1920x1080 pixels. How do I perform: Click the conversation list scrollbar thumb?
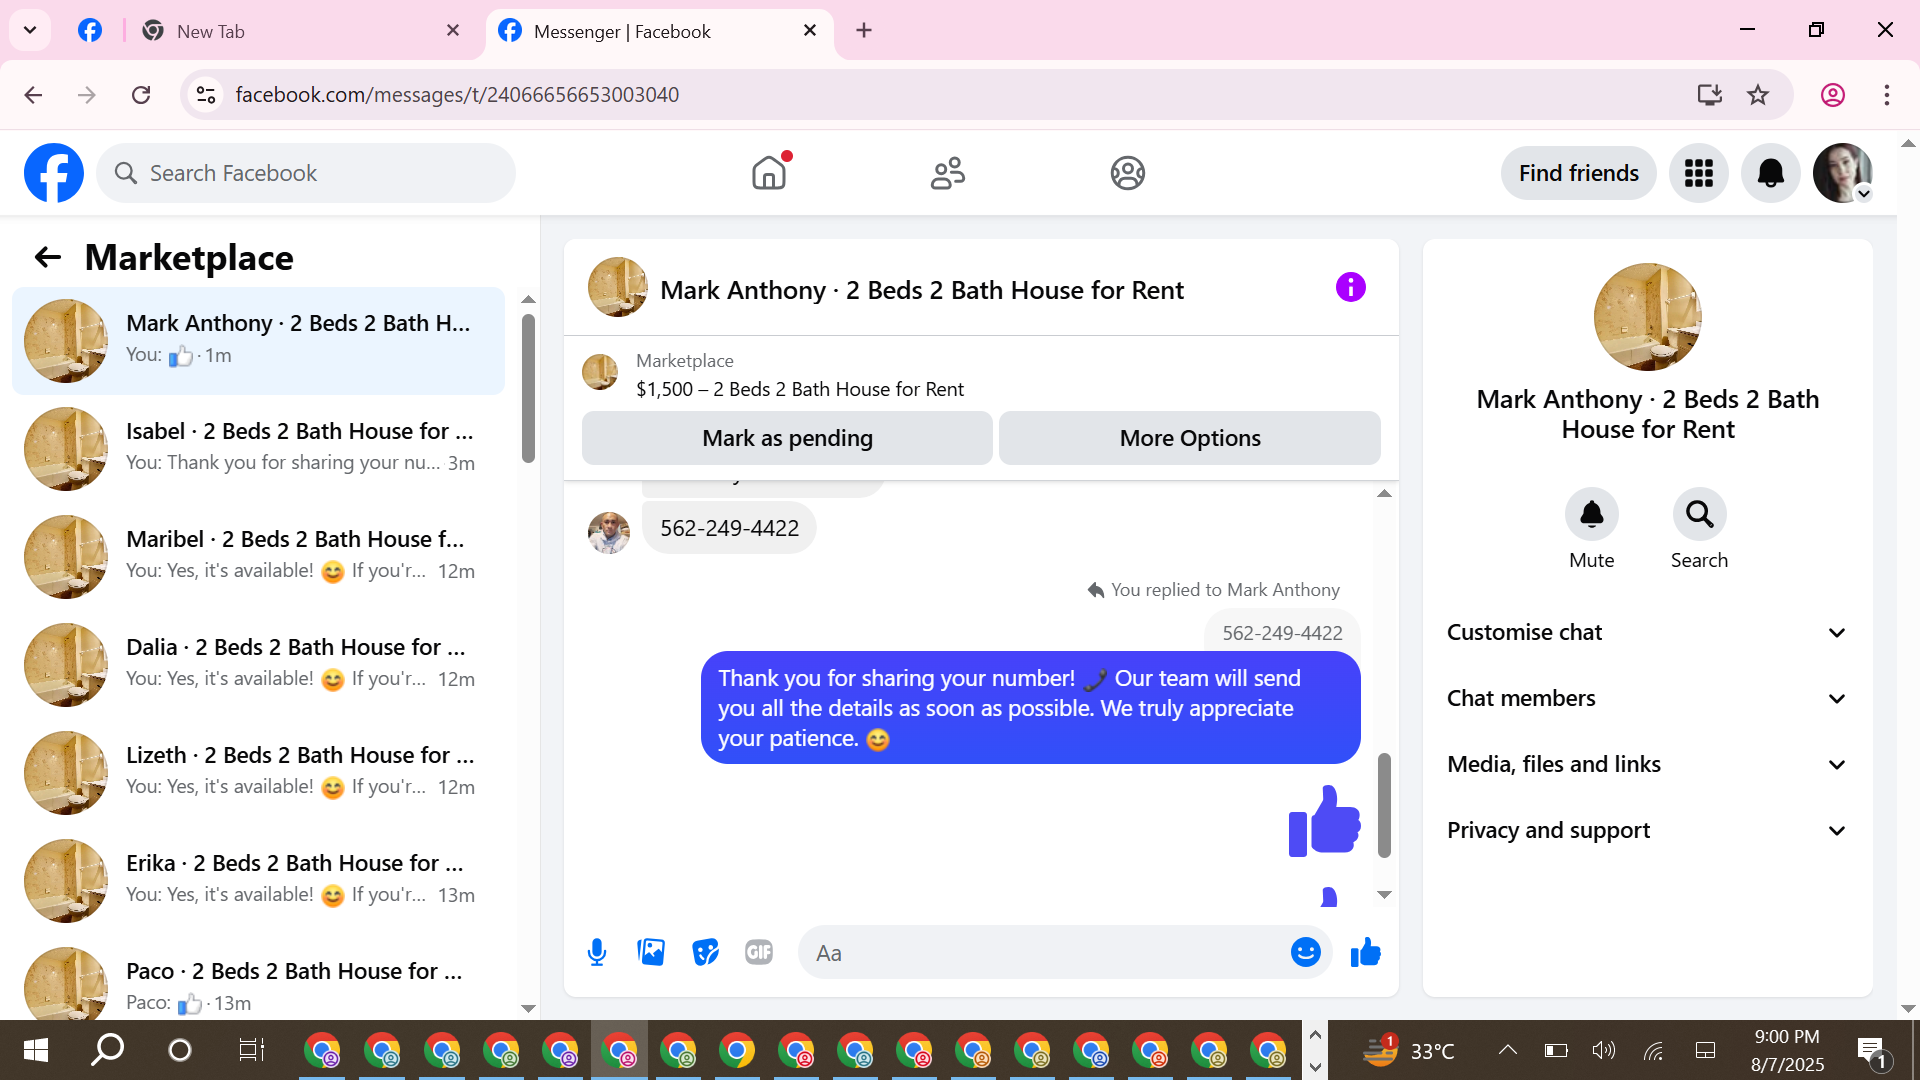coord(528,388)
